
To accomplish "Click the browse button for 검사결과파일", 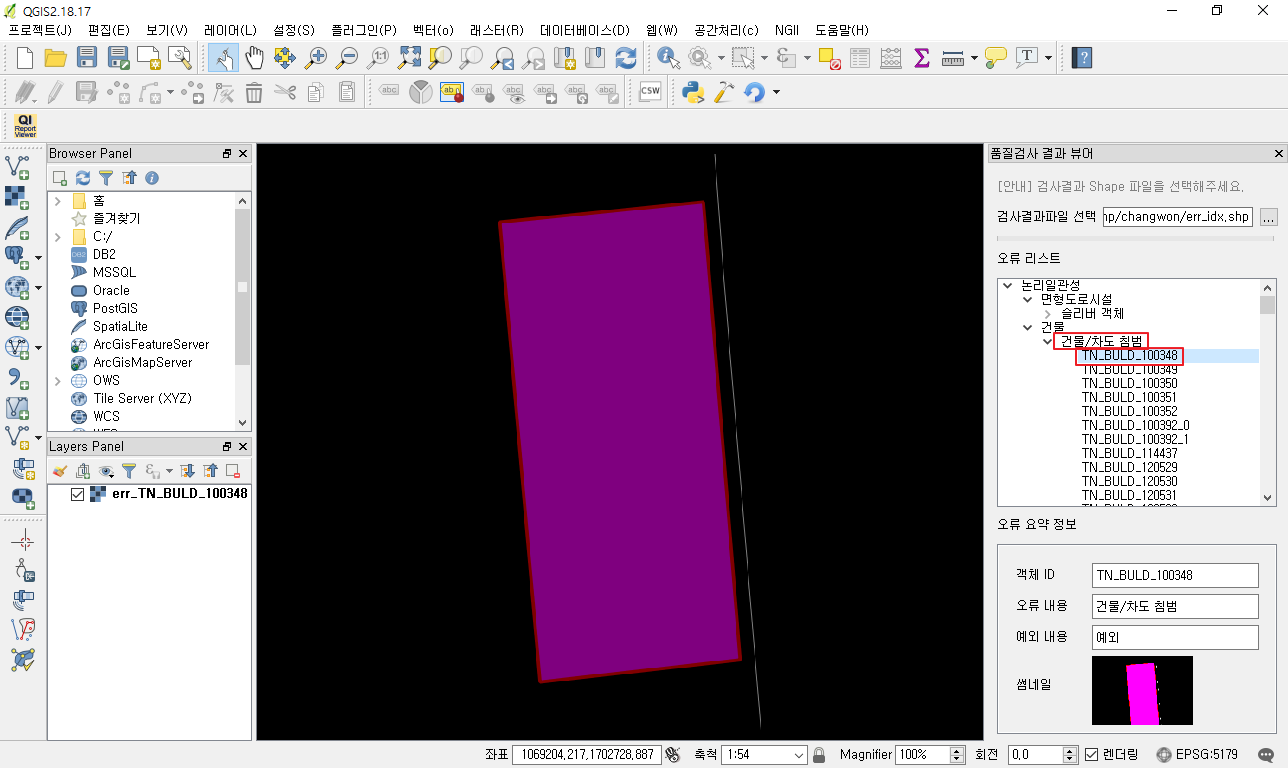I will [x=1268, y=217].
